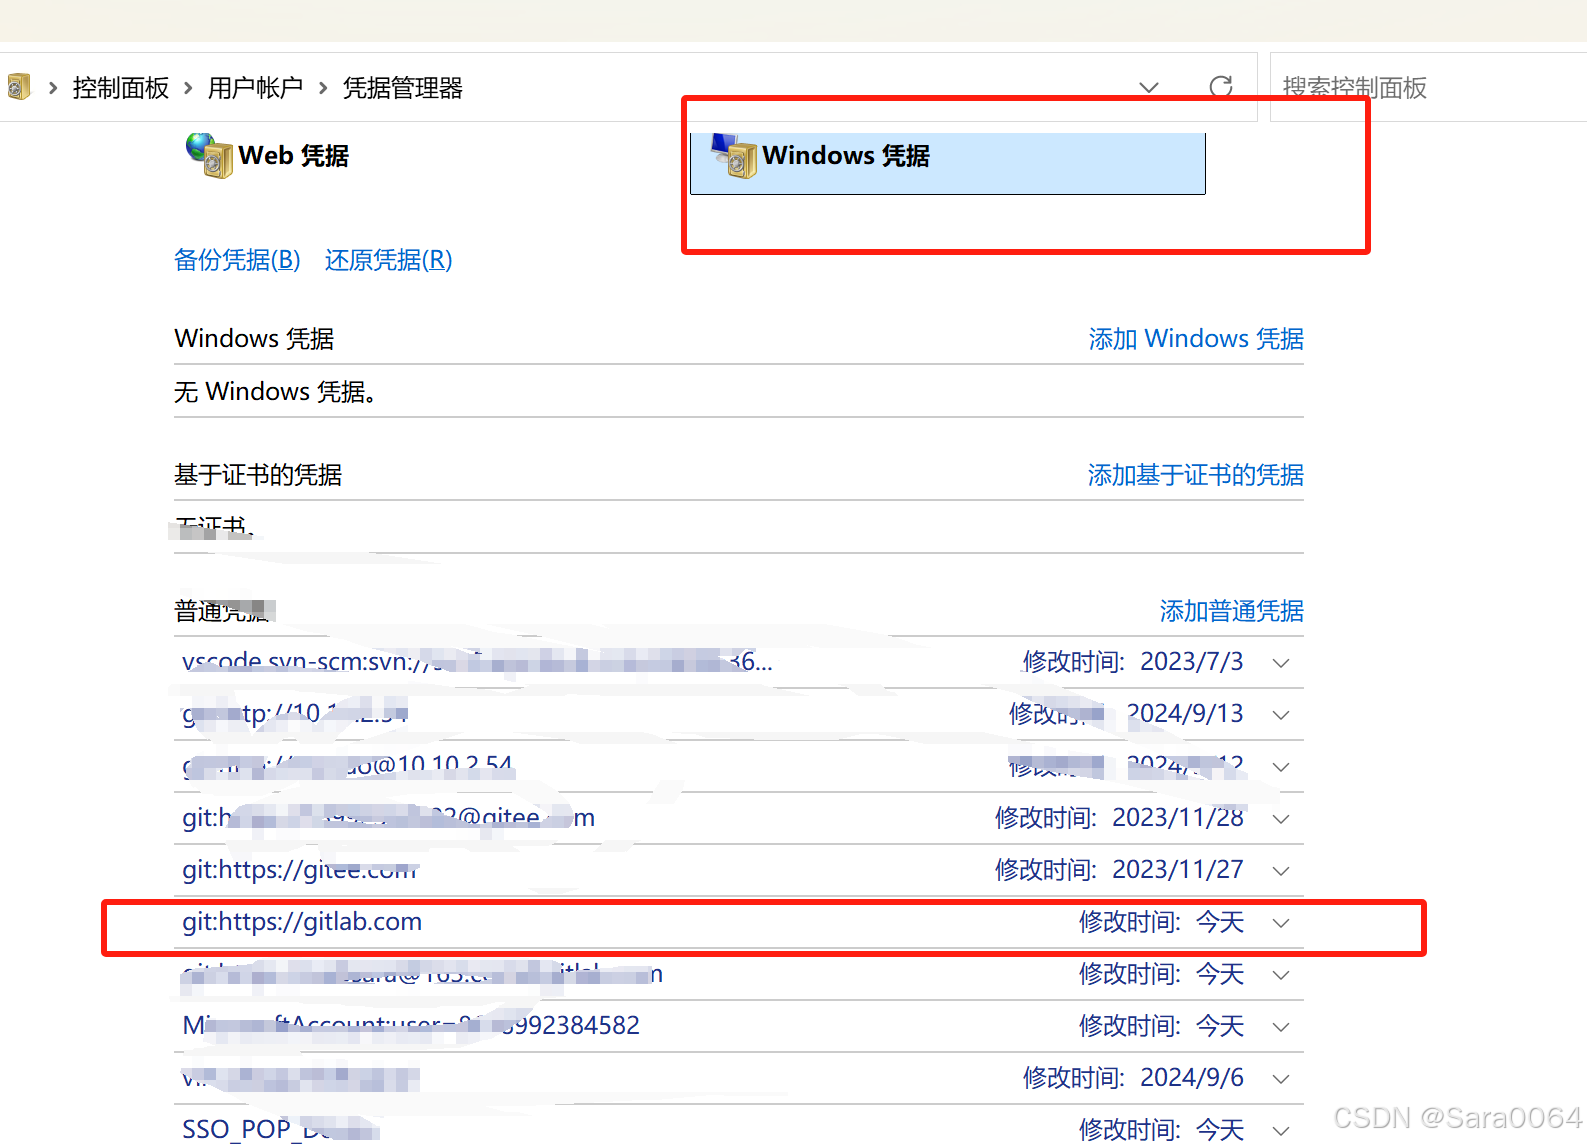Open 备份凭据(B) link
The height and width of the screenshot is (1145, 1587).
237,260
